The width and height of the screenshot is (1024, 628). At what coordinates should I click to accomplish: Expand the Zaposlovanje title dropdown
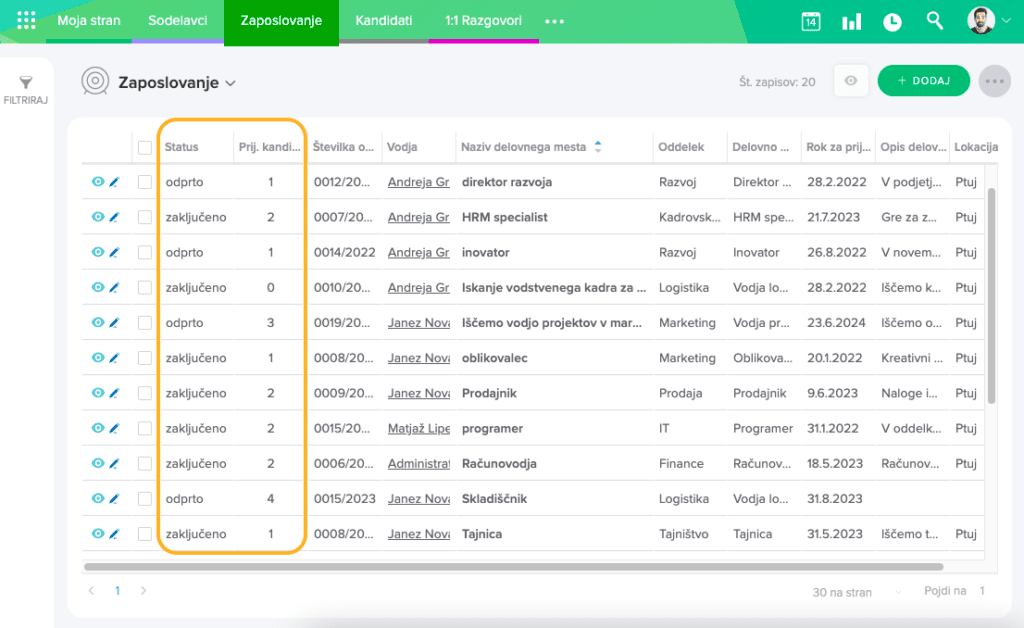click(230, 83)
